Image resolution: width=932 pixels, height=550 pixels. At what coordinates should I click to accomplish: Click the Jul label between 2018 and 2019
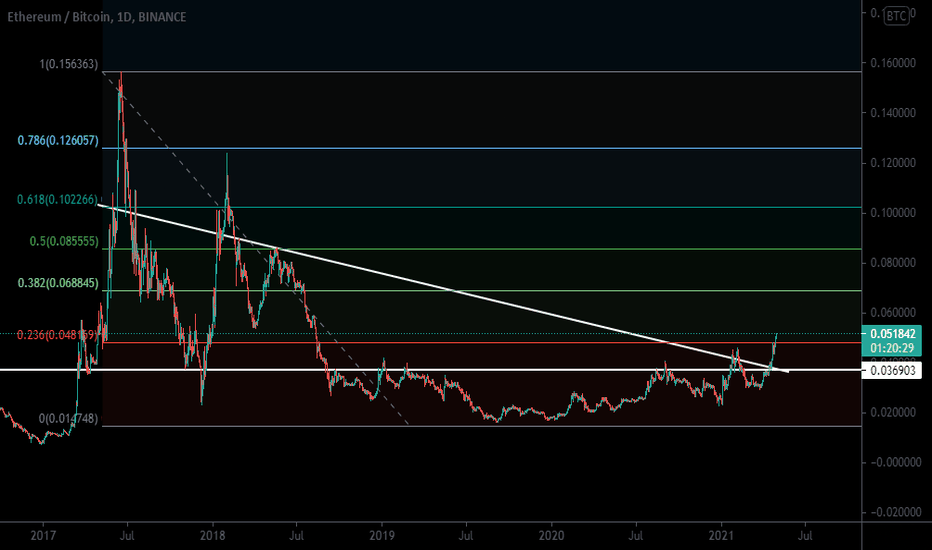coord(296,536)
